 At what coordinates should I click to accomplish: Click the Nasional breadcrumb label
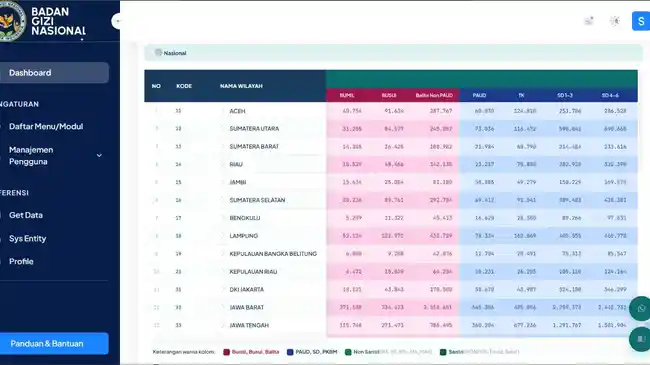click(x=175, y=53)
